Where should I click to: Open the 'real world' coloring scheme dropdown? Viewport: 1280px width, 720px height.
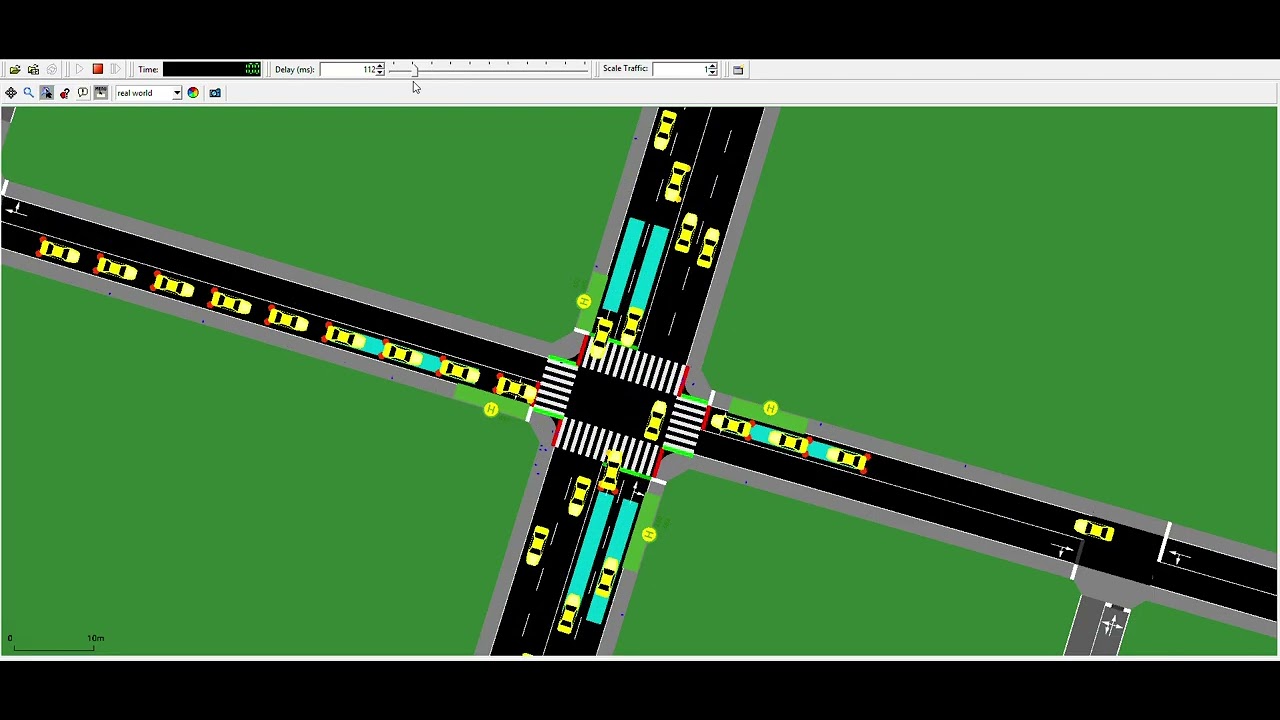pyautogui.click(x=149, y=93)
